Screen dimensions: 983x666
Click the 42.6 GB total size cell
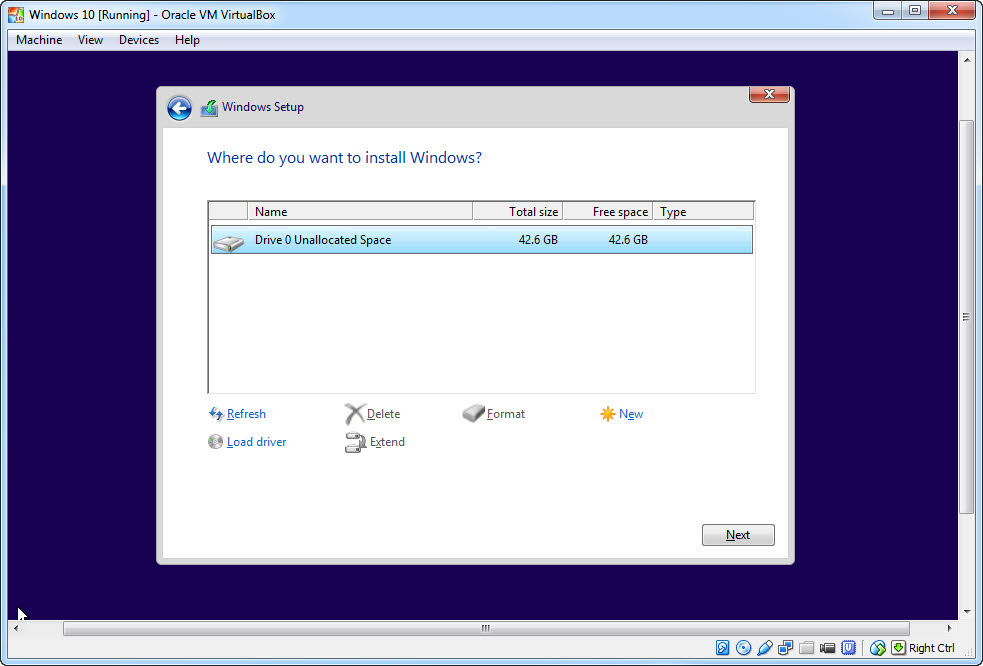tap(538, 240)
